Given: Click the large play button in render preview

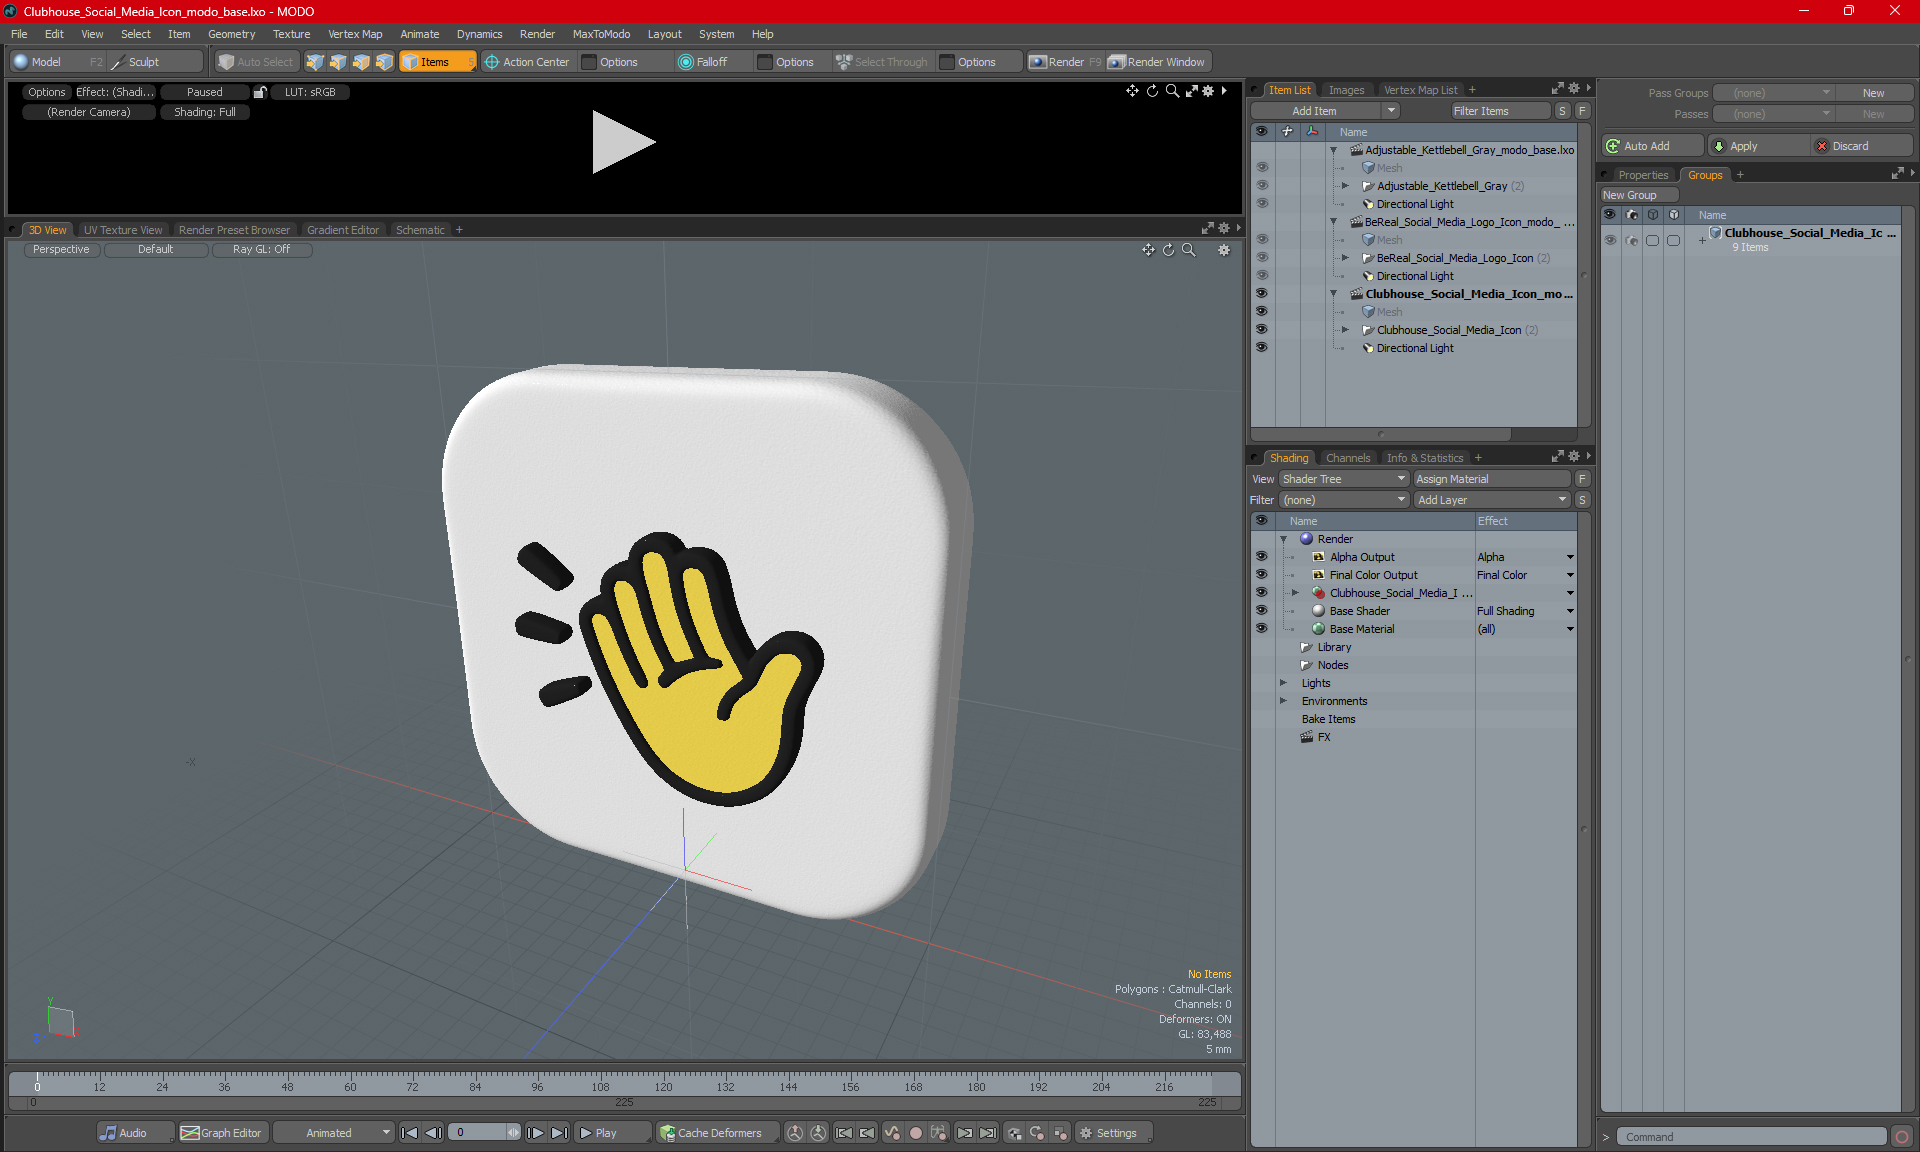Looking at the screenshot, I should coord(623,141).
